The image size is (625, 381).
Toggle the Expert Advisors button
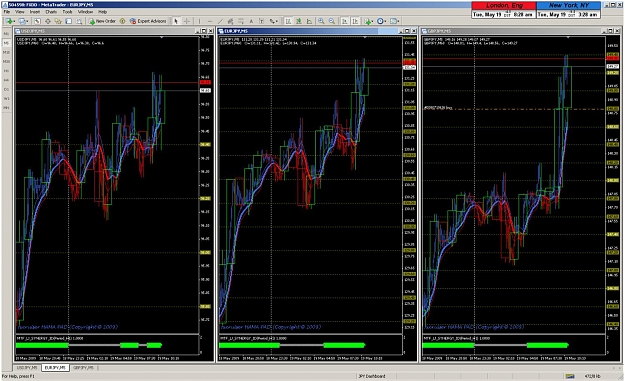[x=148, y=21]
